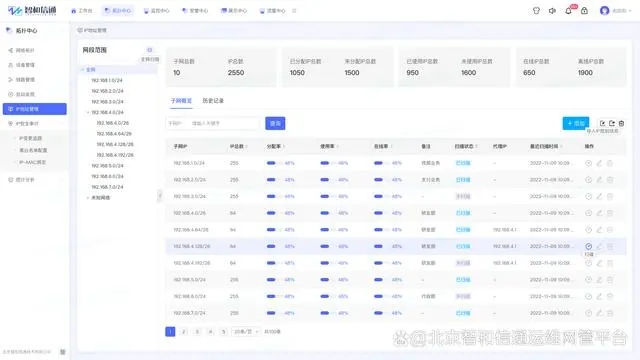Click edit pencil in 192.168.6.0/24 table row
The height and width of the screenshot is (360, 640).
(599, 296)
